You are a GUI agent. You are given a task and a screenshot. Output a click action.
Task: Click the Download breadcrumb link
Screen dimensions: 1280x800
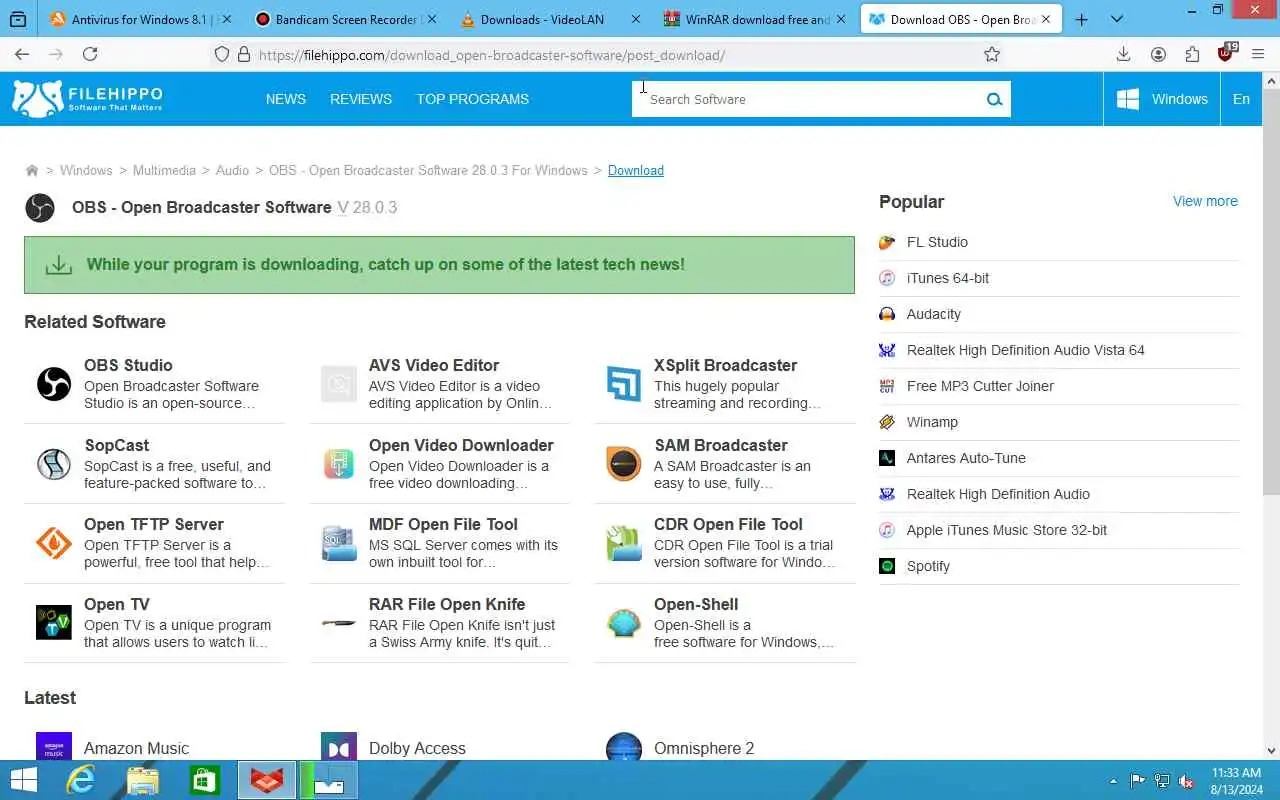pyautogui.click(x=636, y=170)
